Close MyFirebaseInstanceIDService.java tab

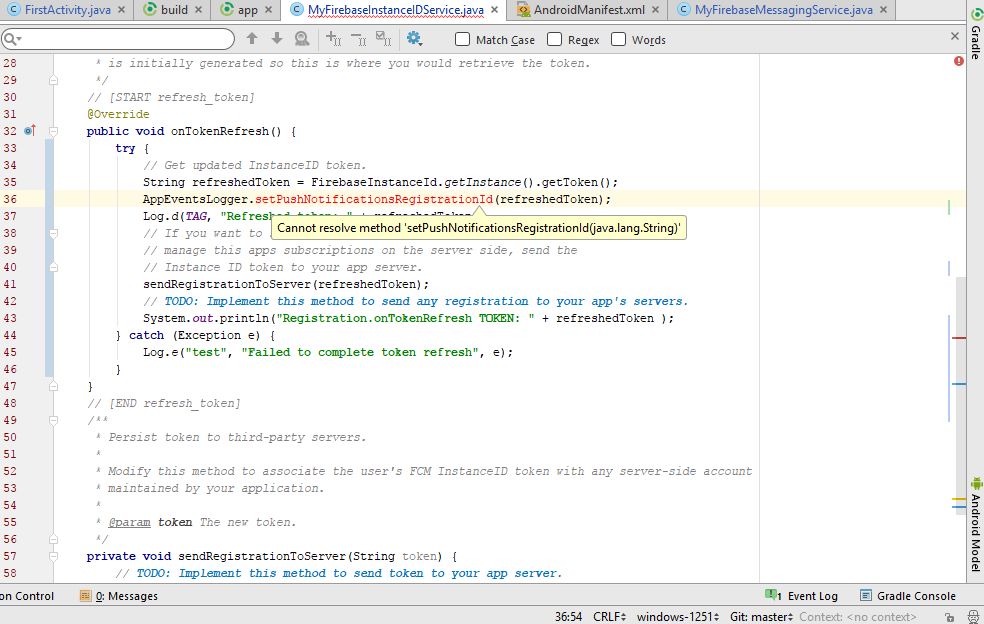tap(495, 10)
